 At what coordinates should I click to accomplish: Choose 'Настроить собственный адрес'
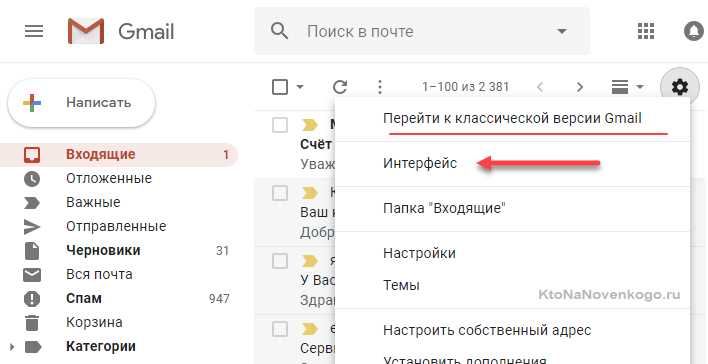pyautogui.click(x=487, y=330)
